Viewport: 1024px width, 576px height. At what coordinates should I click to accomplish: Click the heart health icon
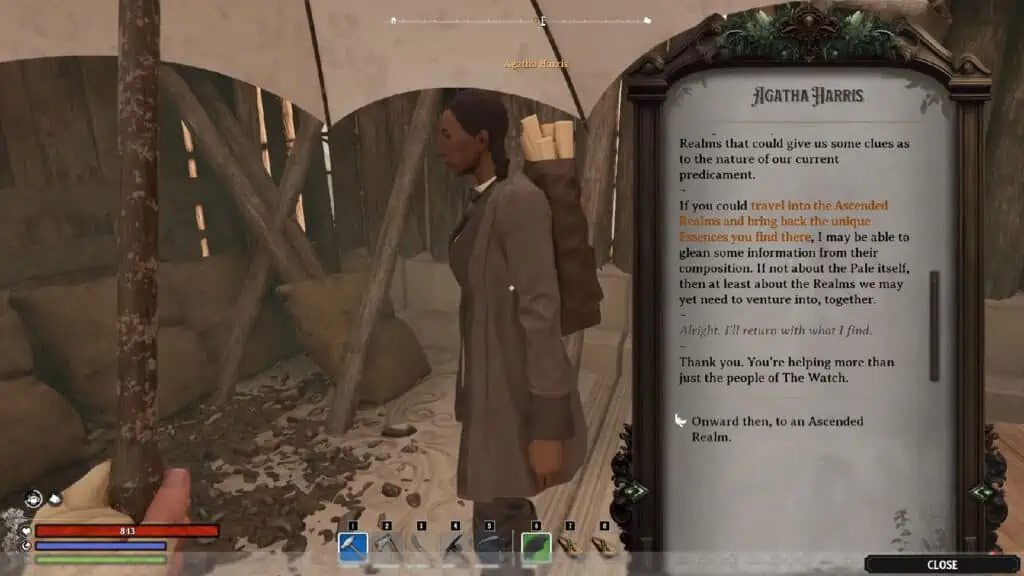click(26, 531)
